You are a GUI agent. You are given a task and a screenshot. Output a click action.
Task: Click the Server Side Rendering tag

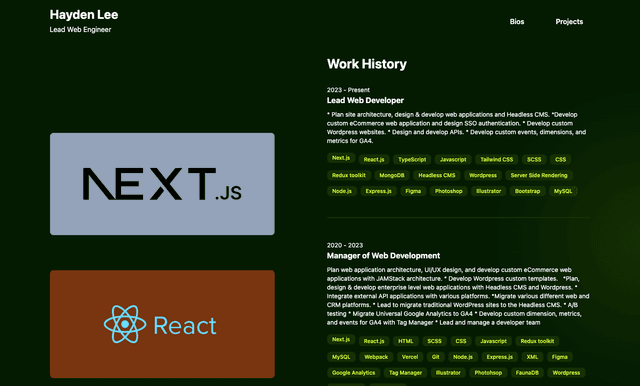539,175
